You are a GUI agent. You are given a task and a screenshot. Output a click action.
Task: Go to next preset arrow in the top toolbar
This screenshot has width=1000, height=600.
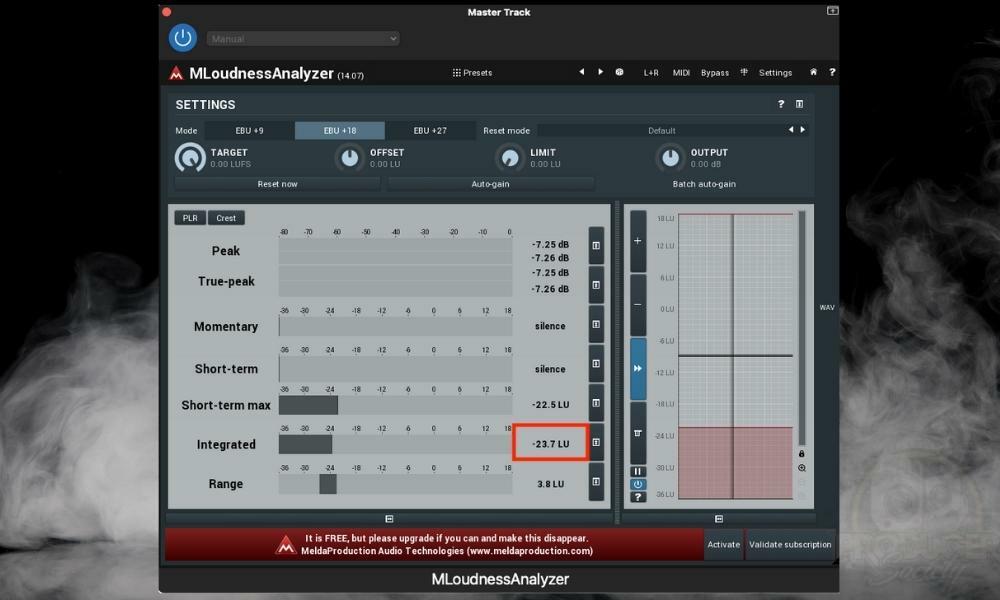coord(600,72)
